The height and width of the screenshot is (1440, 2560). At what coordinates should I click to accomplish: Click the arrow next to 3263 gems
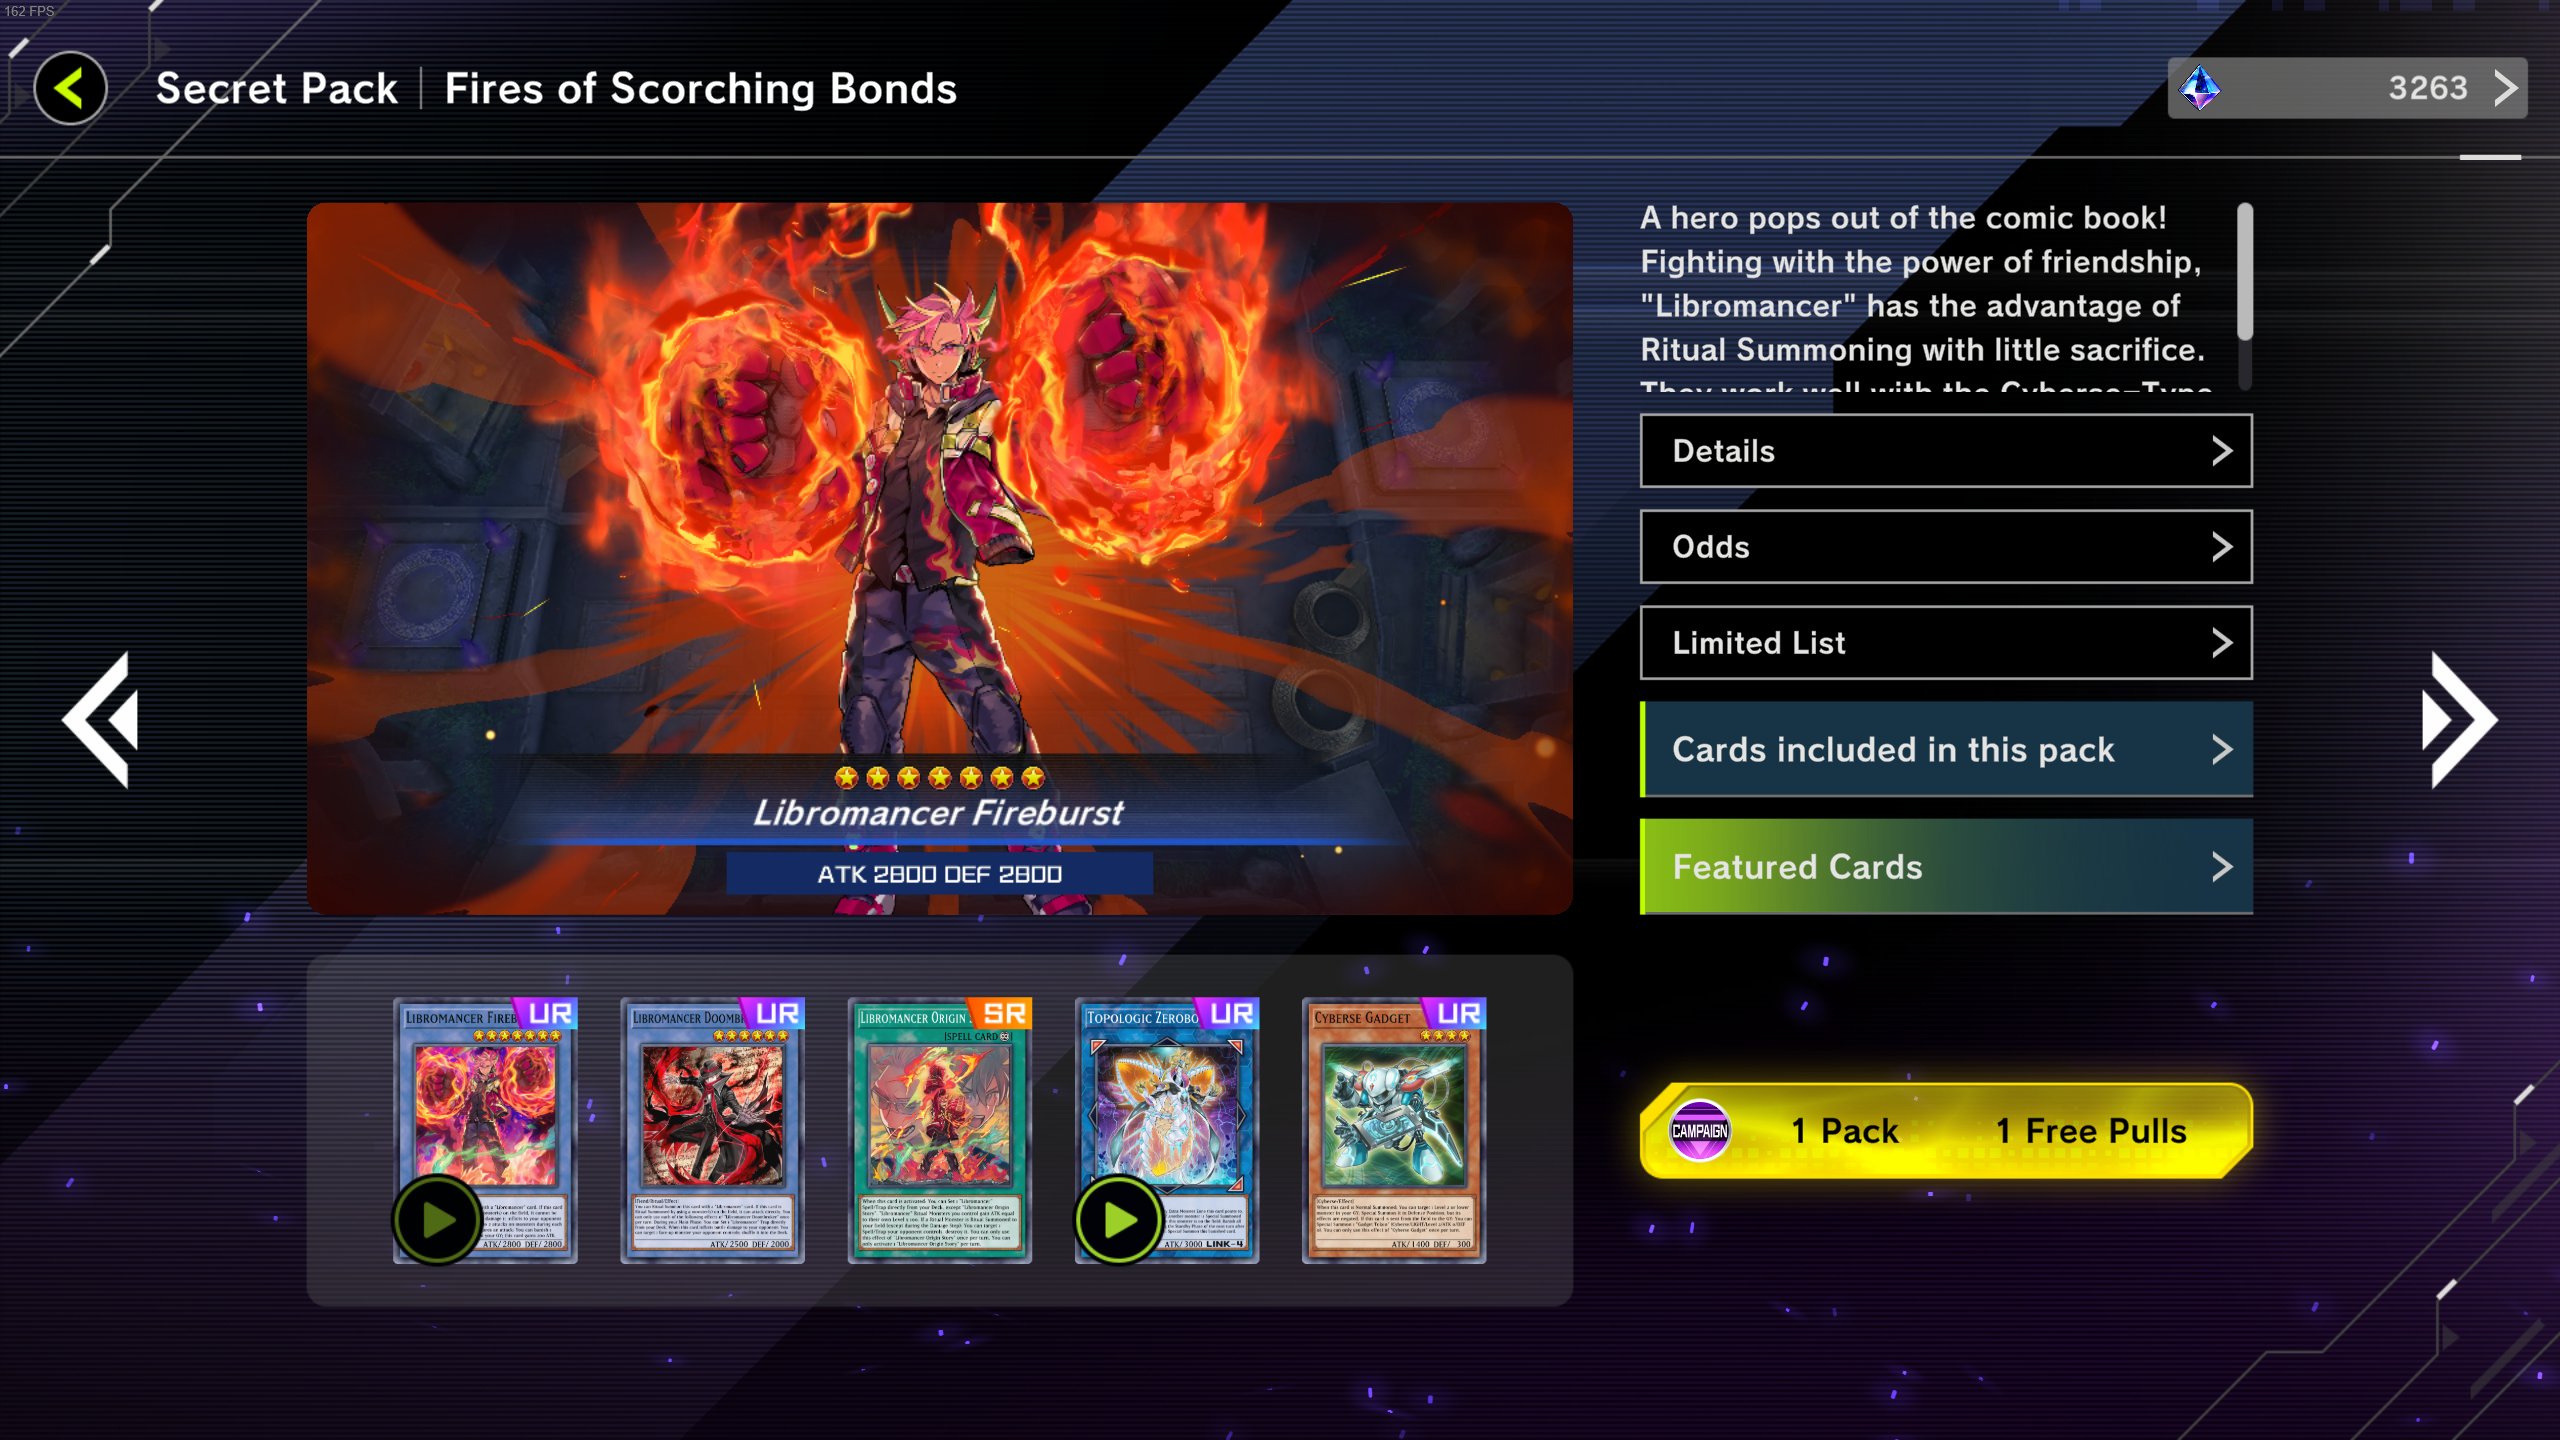pos(2503,88)
